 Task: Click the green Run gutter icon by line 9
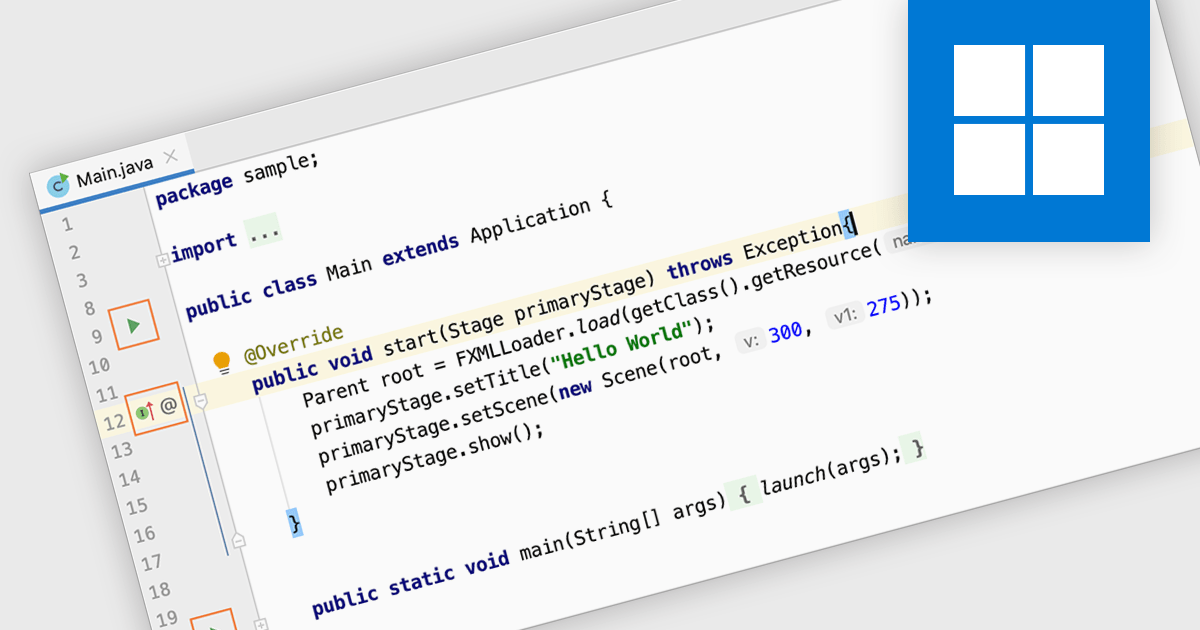(135, 325)
